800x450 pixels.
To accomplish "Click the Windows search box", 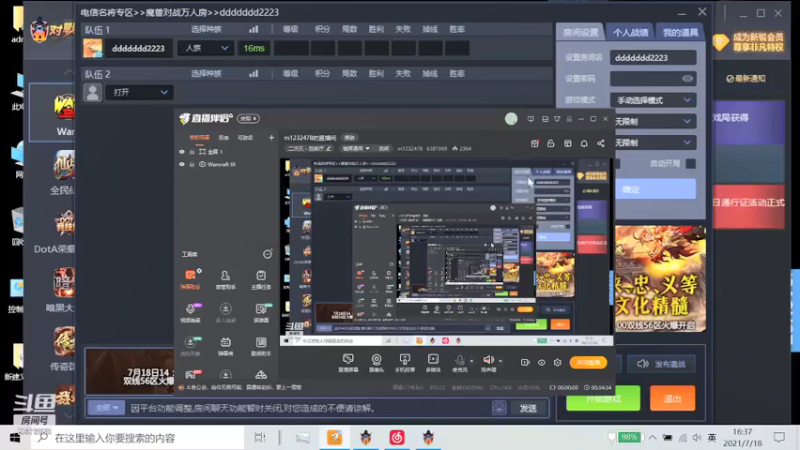I will coord(138,438).
